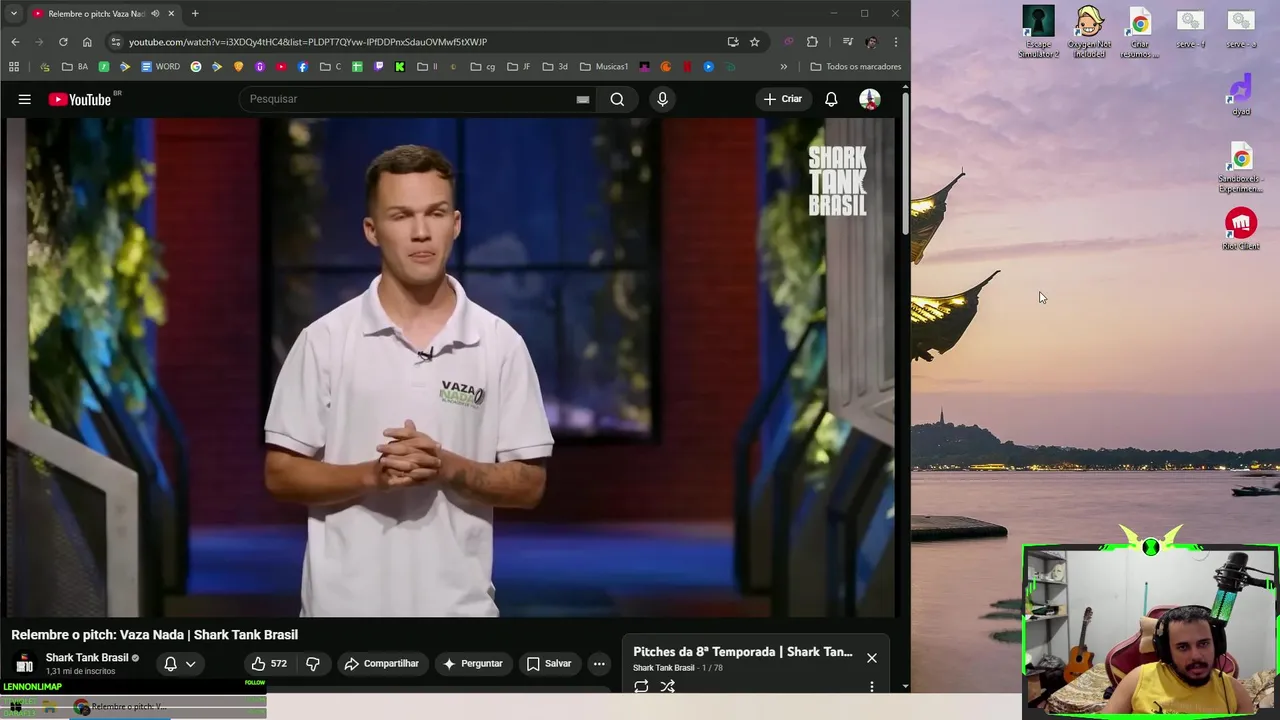Image resolution: width=1280 pixels, height=720 pixels.
Task: Select the dyad desktop shortcut
Action: 1241,94
